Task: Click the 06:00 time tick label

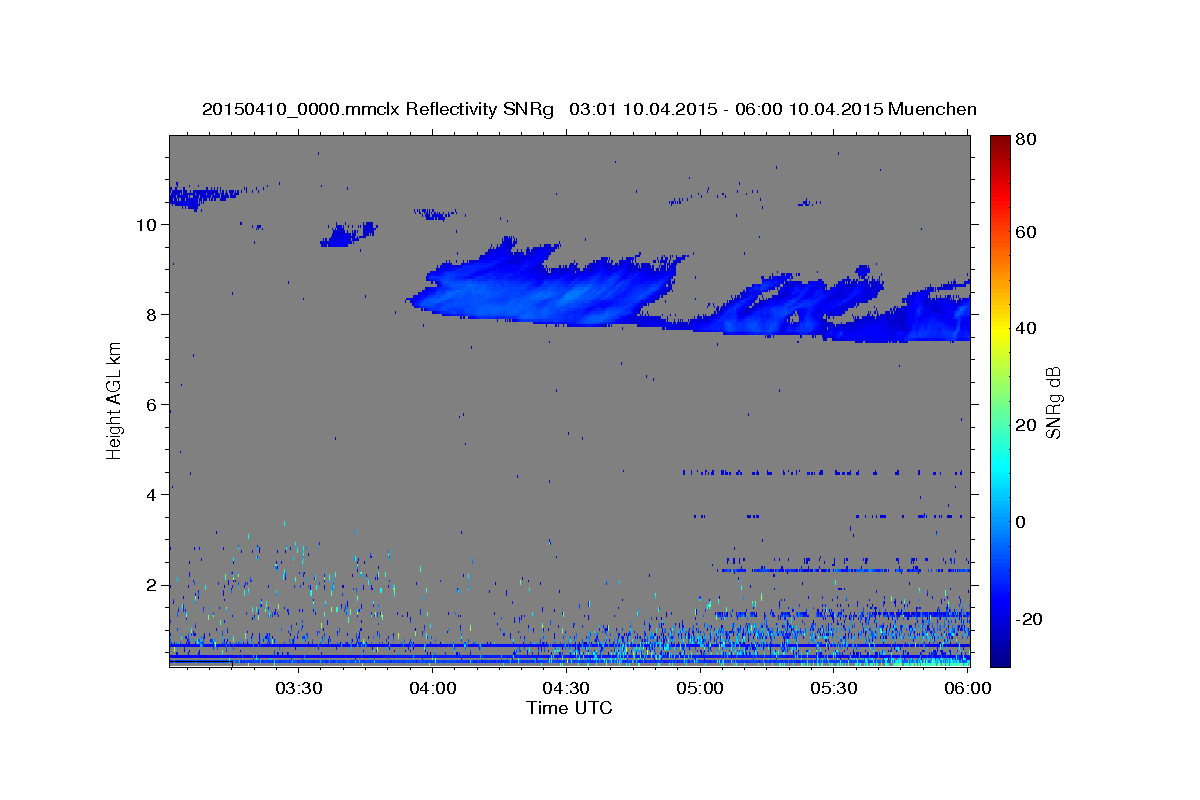Action: 967,689
